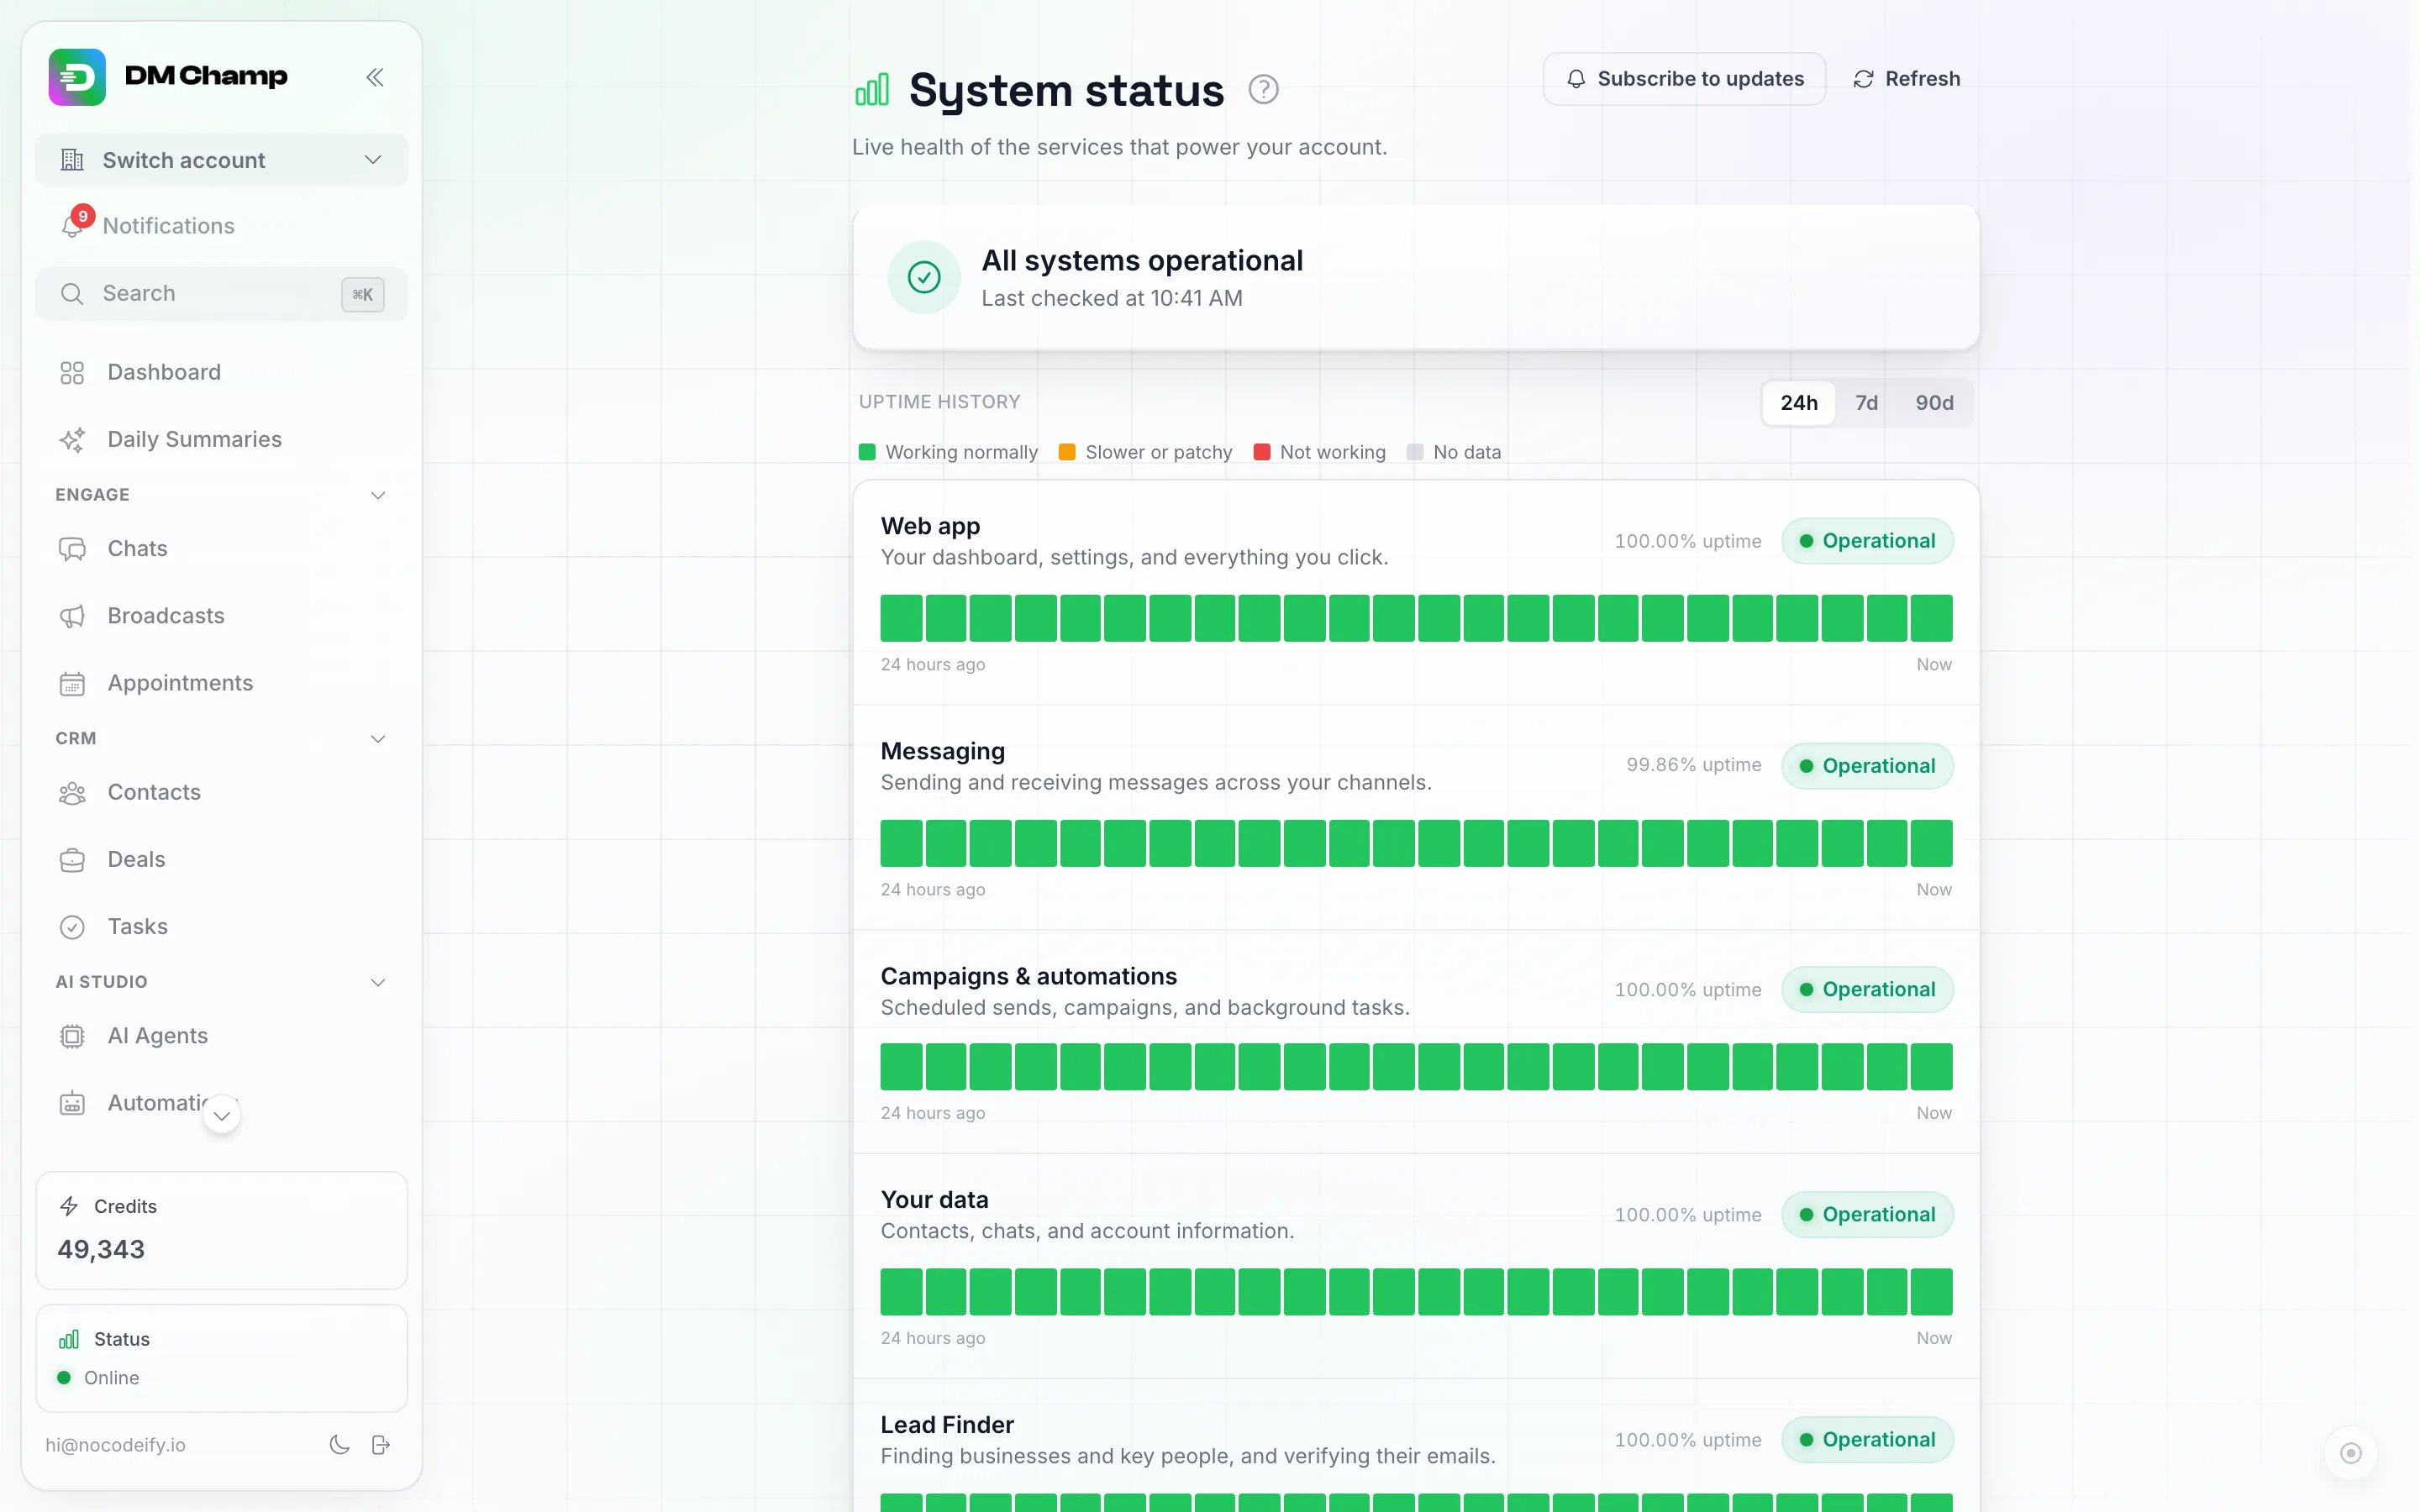Image resolution: width=2420 pixels, height=1512 pixels.
Task: Click the last uptime bar for Web app
Action: (x=1931, y=618)
